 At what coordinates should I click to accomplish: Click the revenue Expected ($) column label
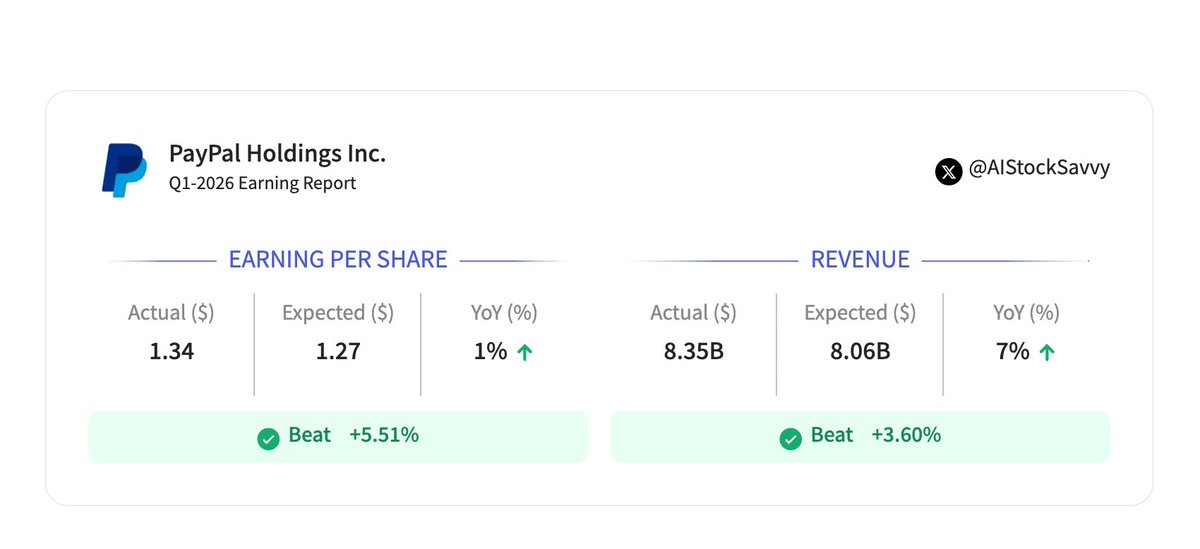pyautogui.click(x=860, y=313)
